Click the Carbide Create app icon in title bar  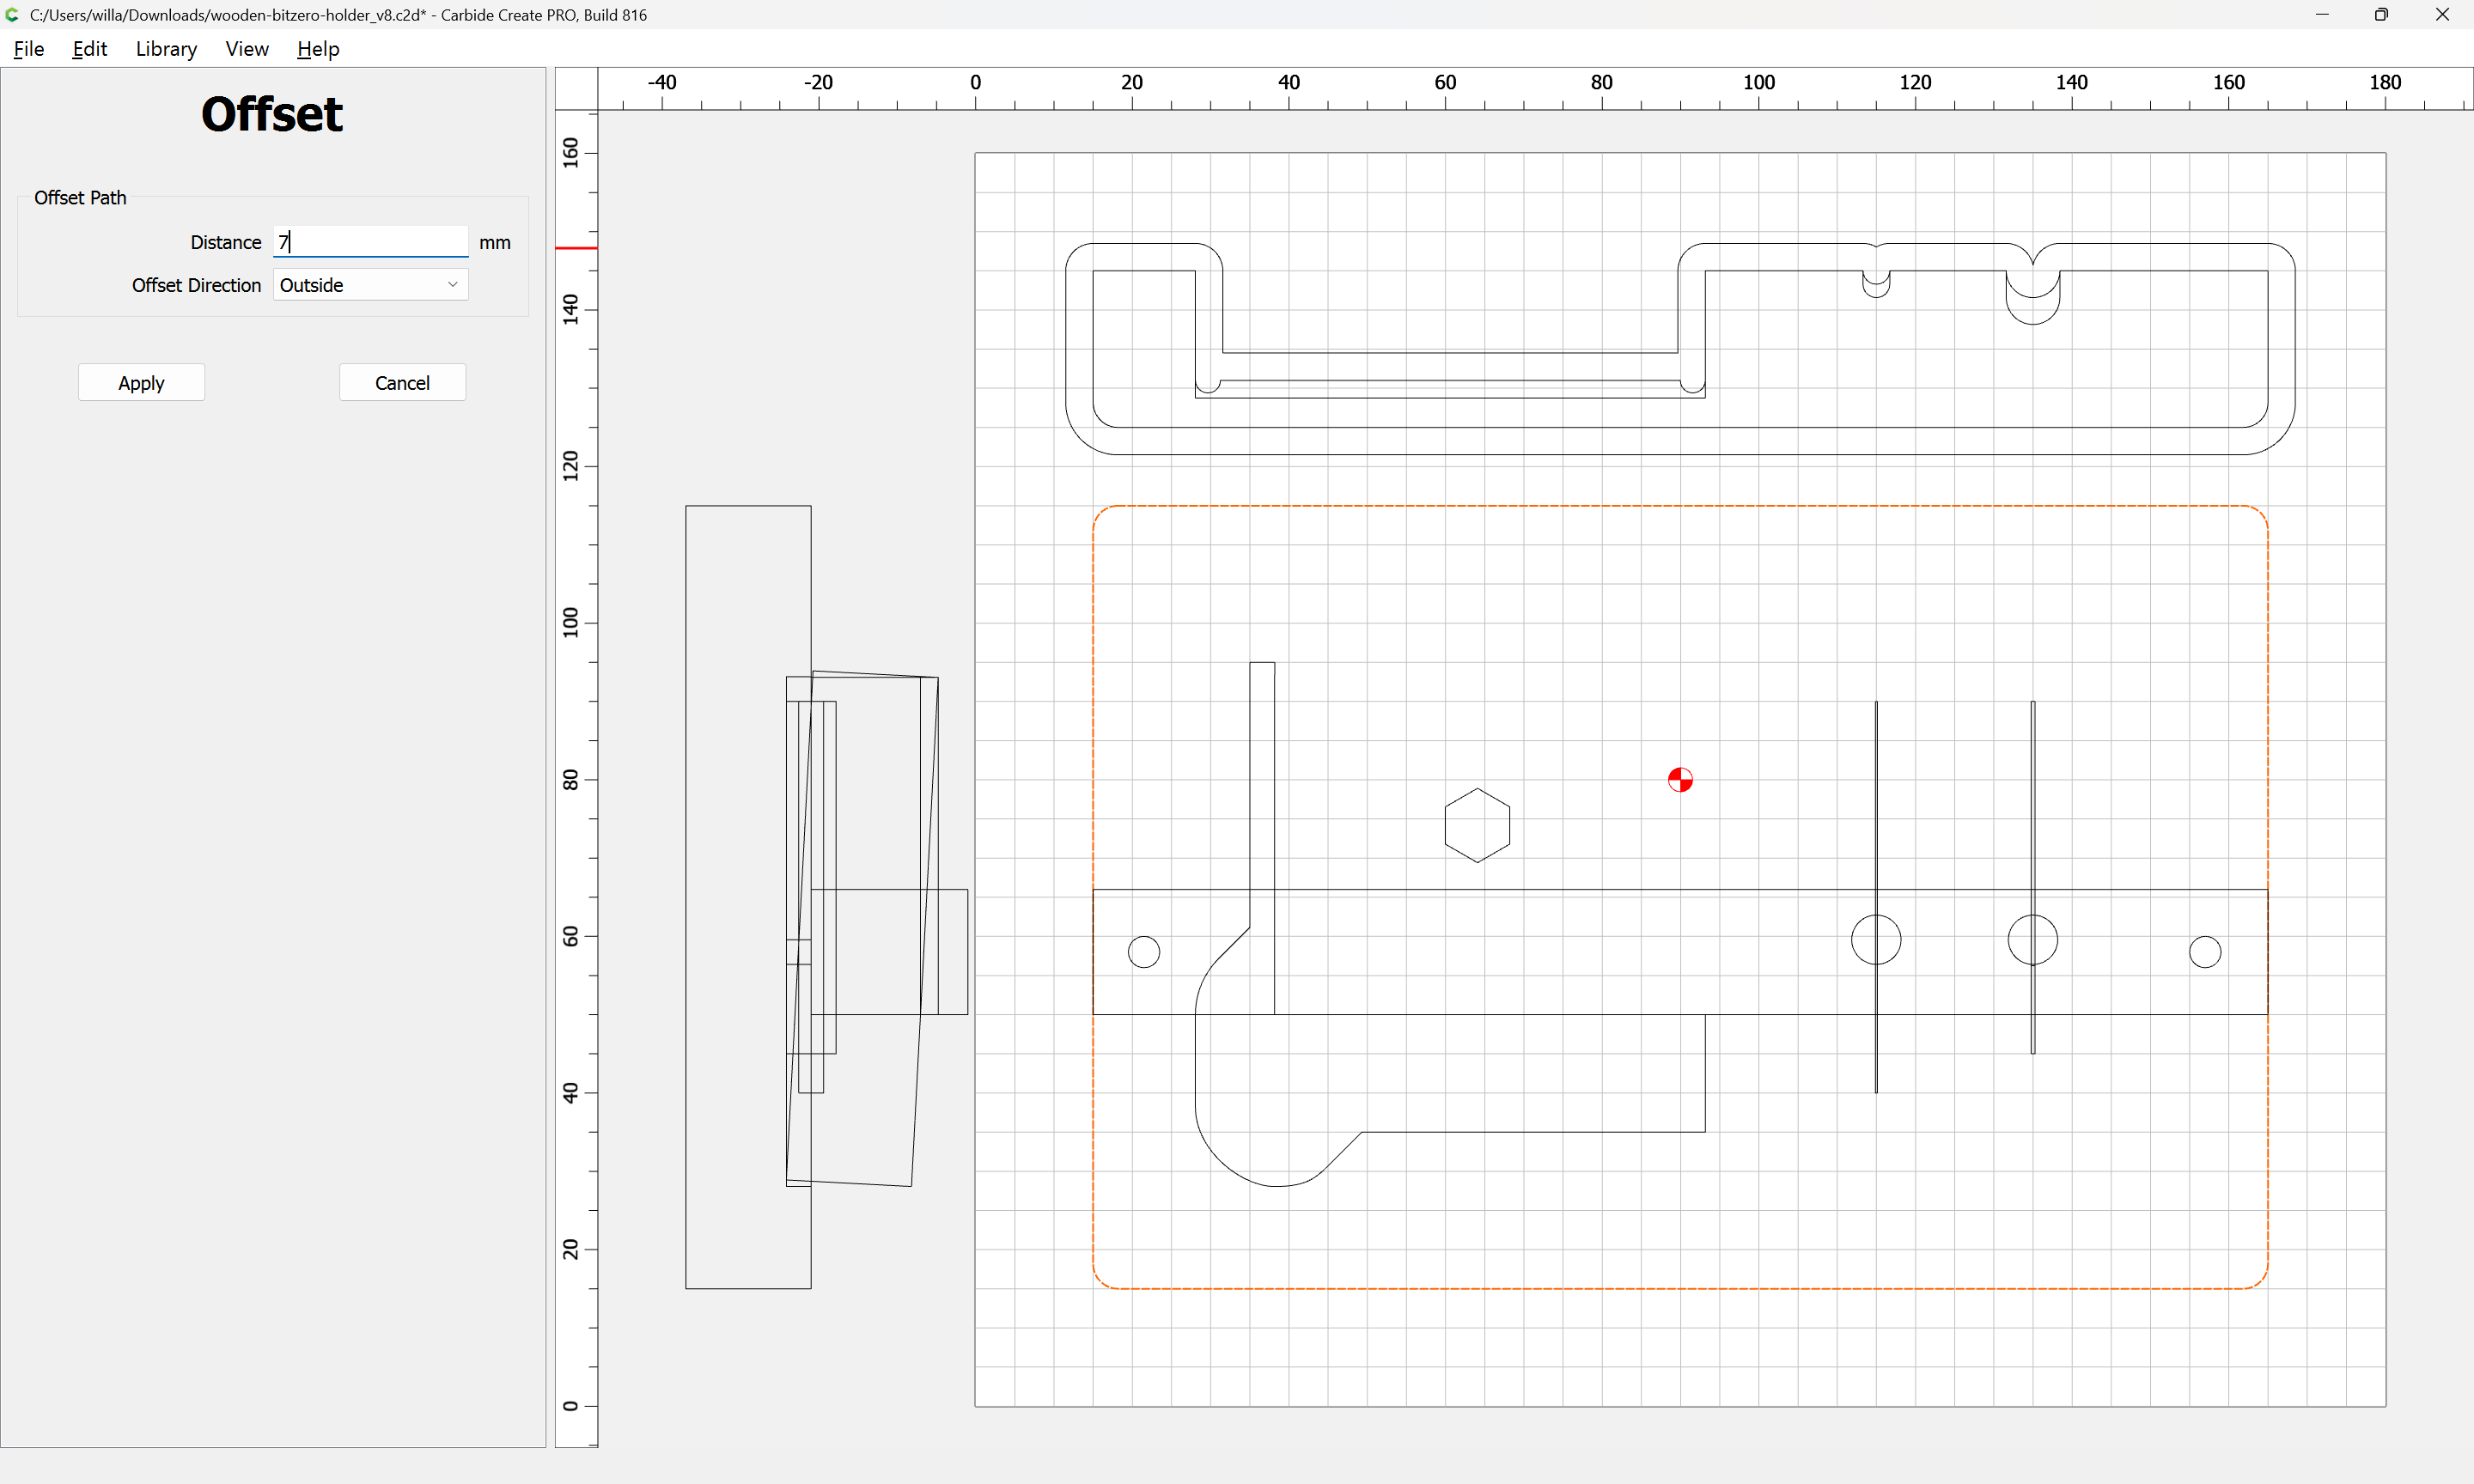tap(12, 15)
